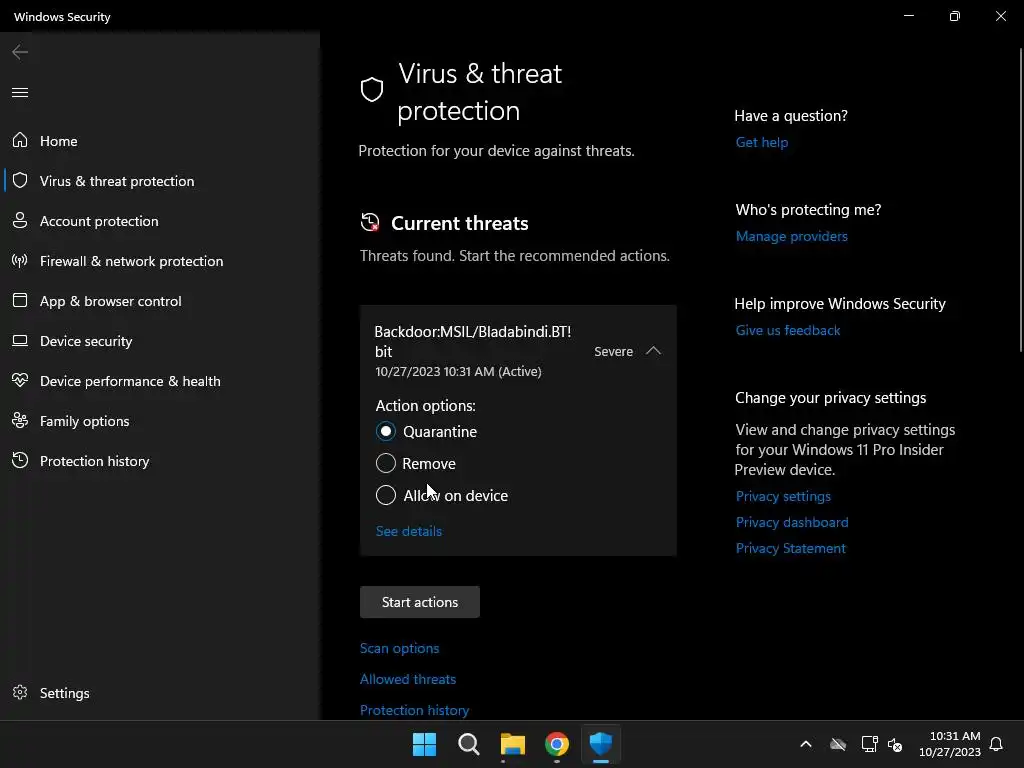This screenshot has width=1024, height=768.
Task: Open Privacy settings link
Action: 783,496
